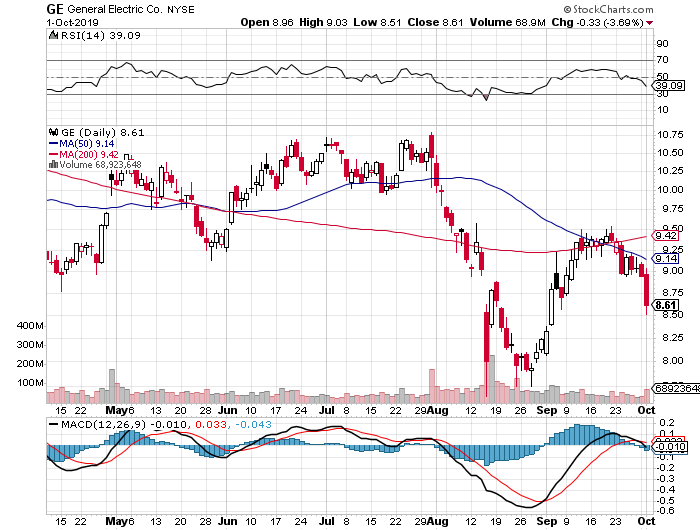Click the Low 8.51 value
This screenshot has width=700, height=530.
pos(377,22)
